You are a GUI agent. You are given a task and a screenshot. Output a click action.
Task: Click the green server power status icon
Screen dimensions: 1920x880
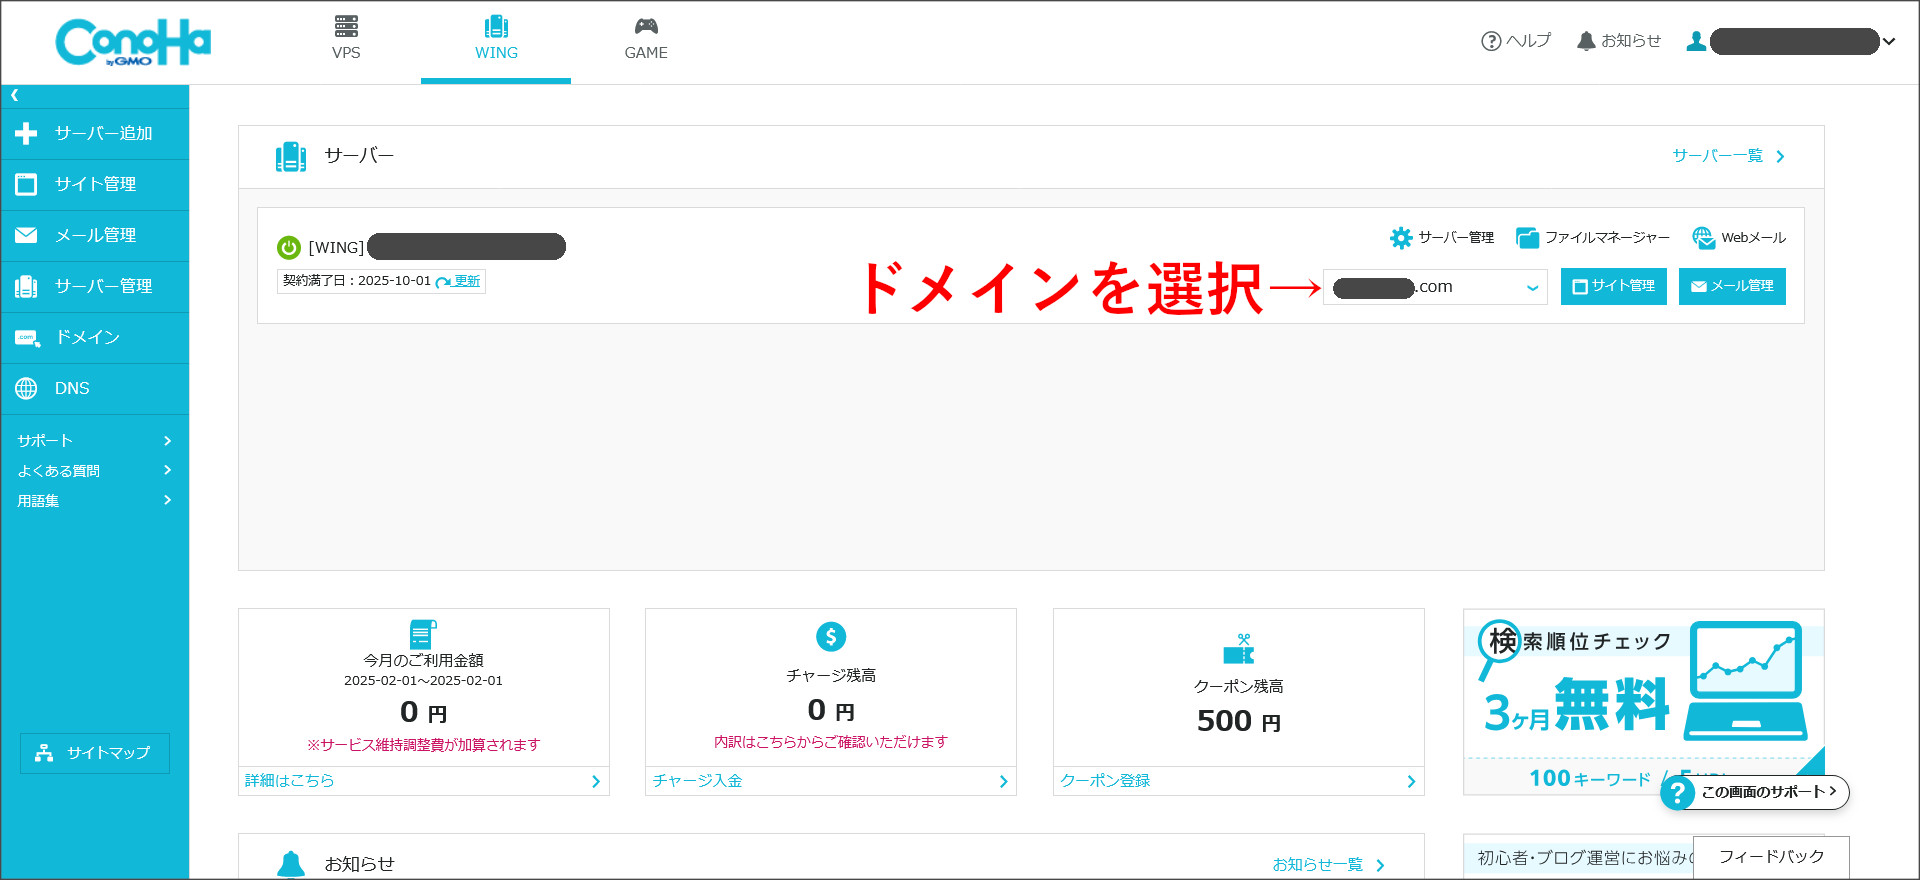(289, 247)
